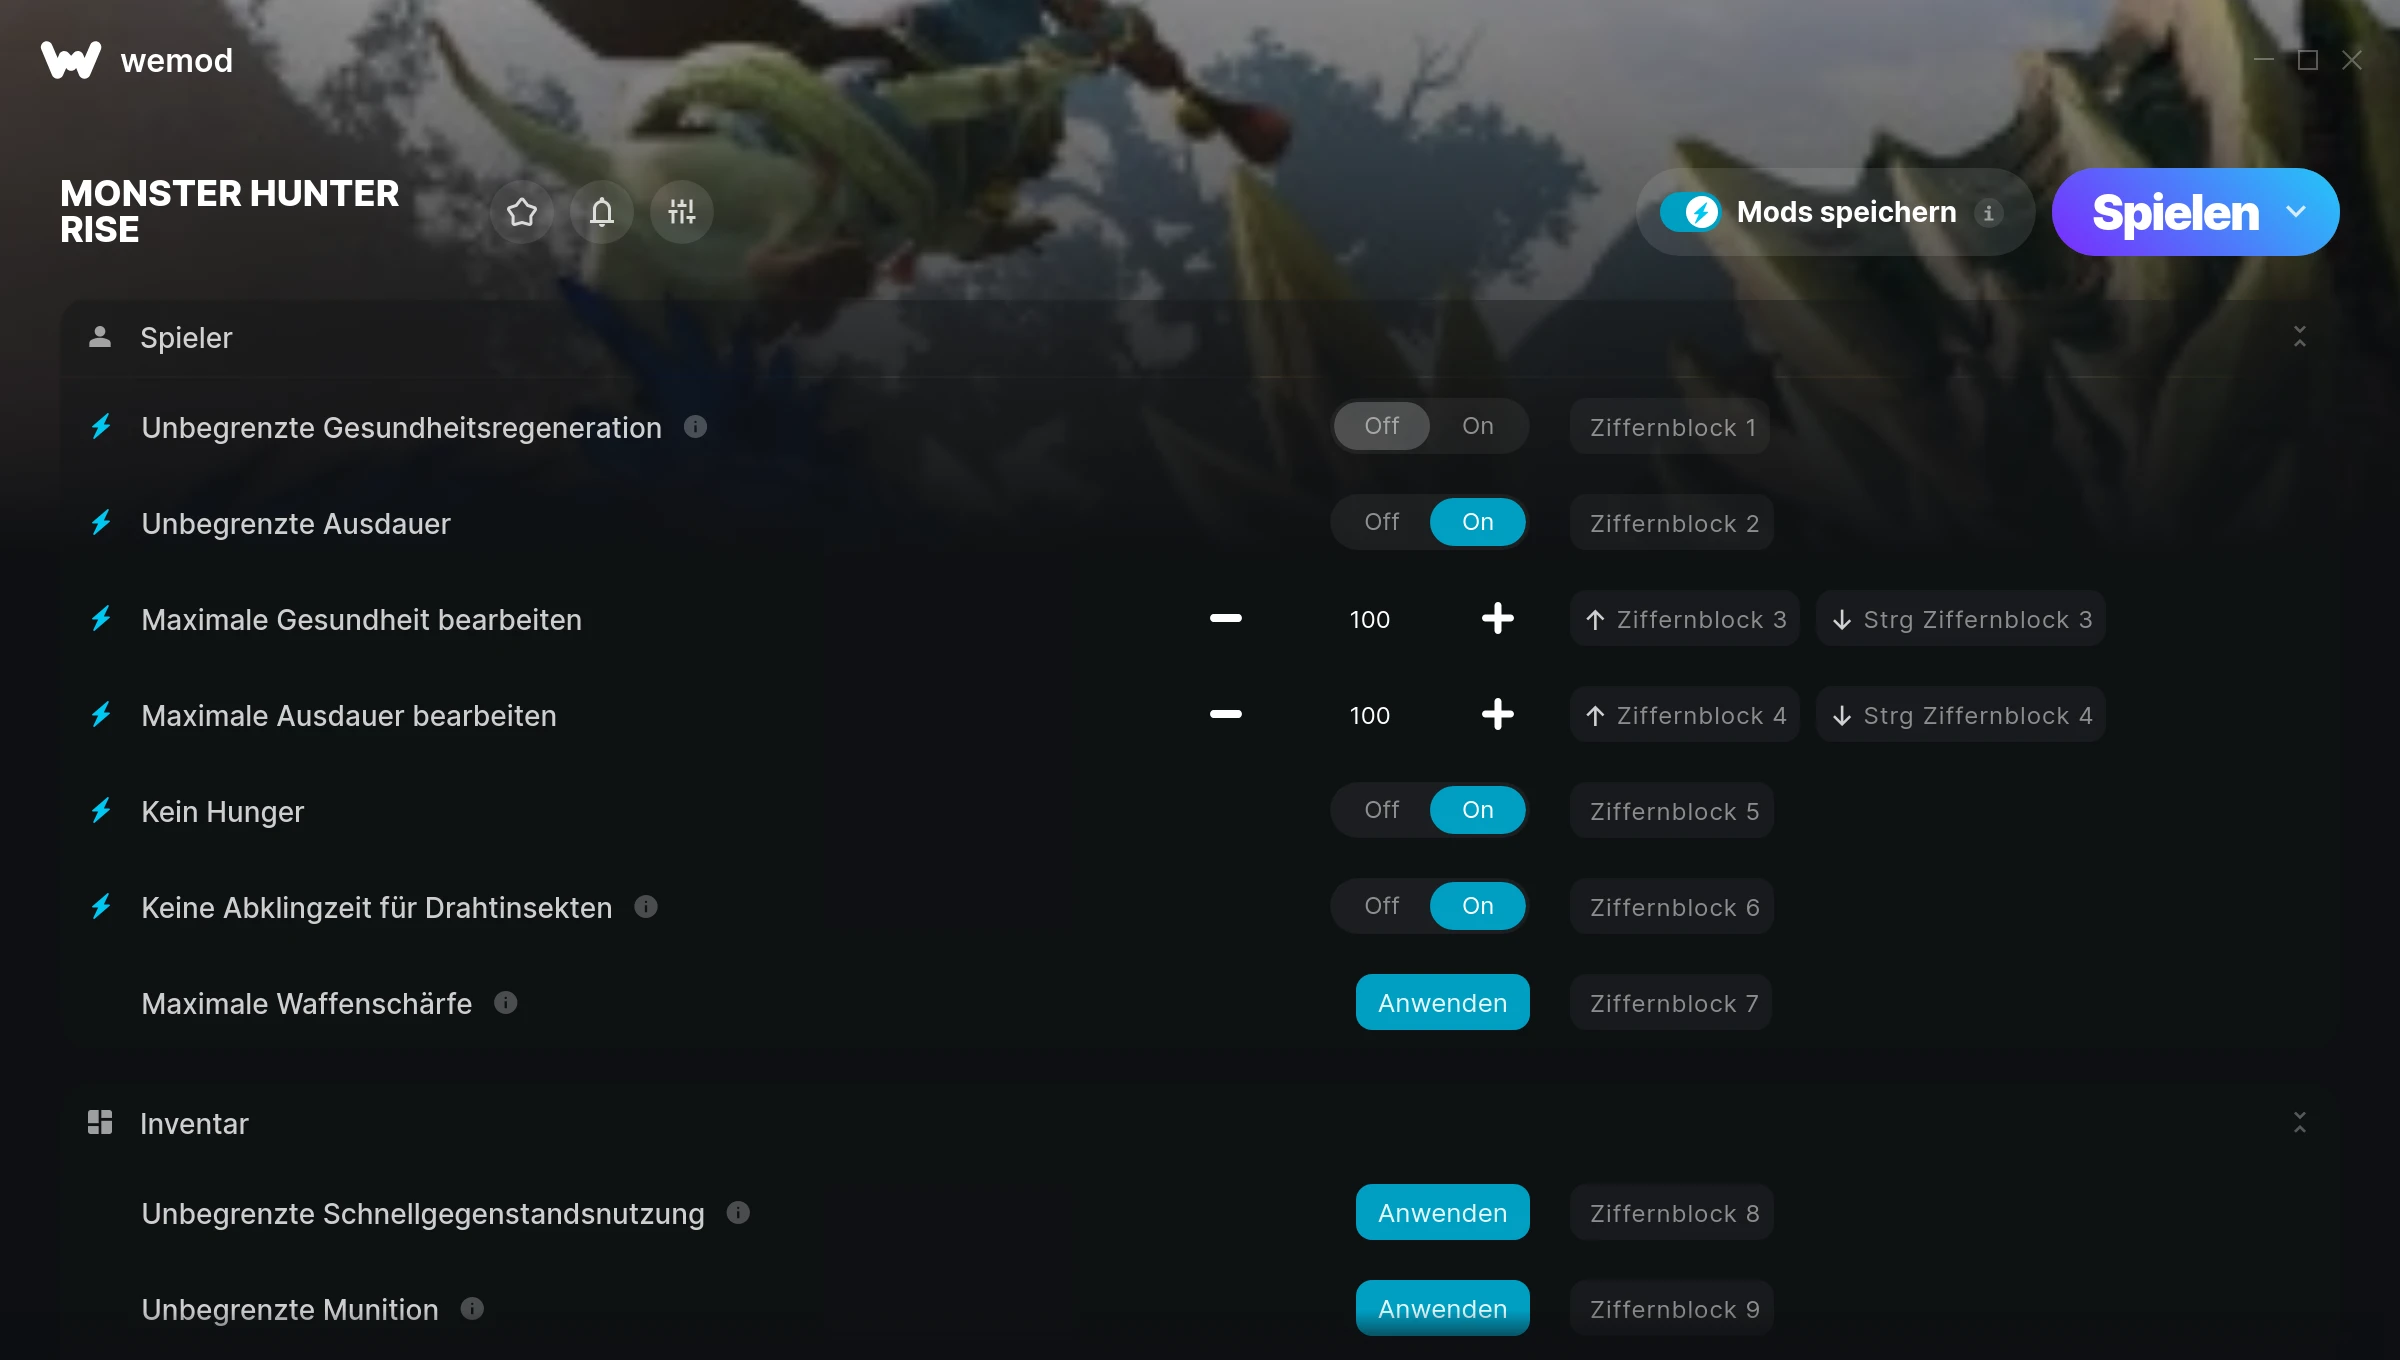Open notifications bell icon

click(x=602, y=212)
